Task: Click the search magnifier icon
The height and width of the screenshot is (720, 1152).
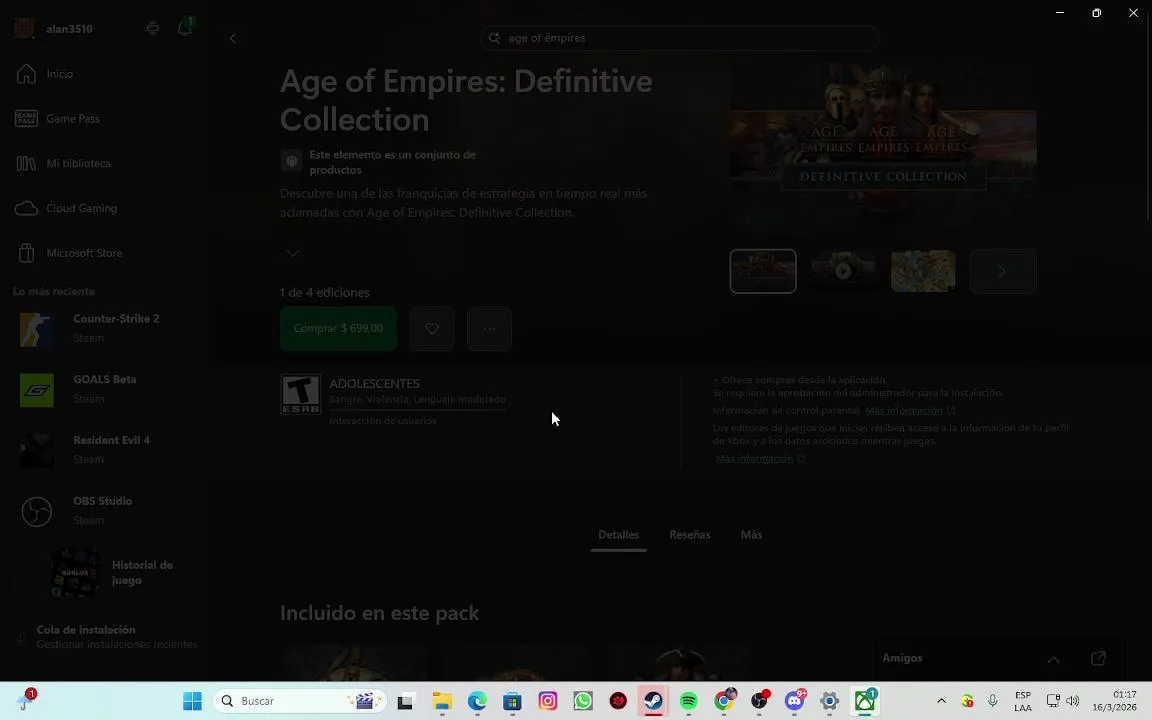Action: tap(494, 38)
